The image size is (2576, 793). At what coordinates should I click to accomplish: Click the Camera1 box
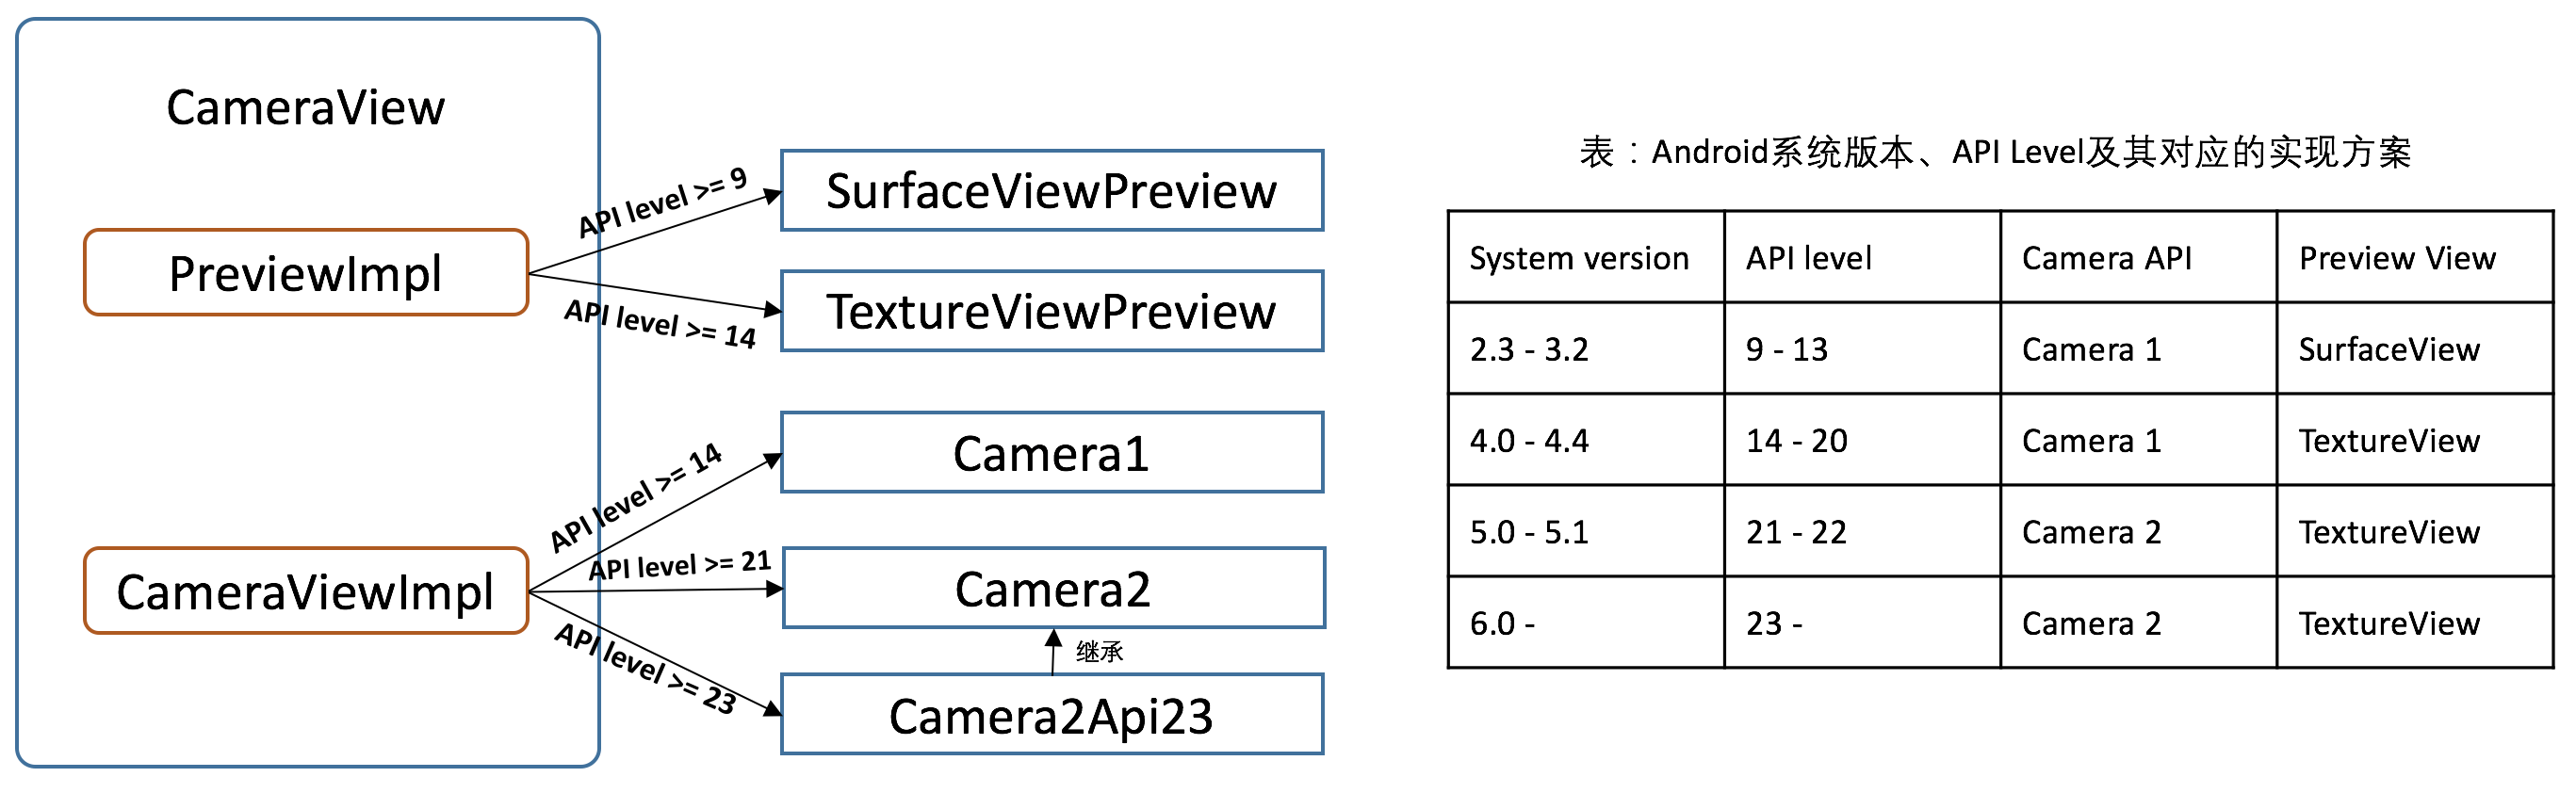tap(1051, 453)
